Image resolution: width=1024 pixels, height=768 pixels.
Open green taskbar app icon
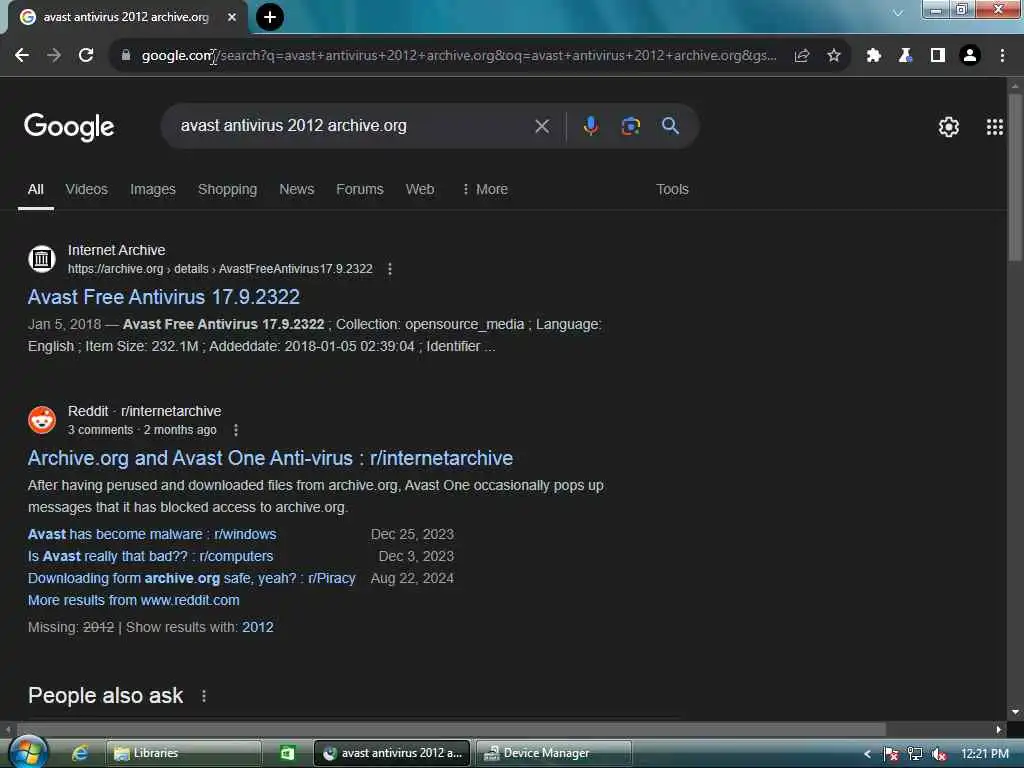287,753
